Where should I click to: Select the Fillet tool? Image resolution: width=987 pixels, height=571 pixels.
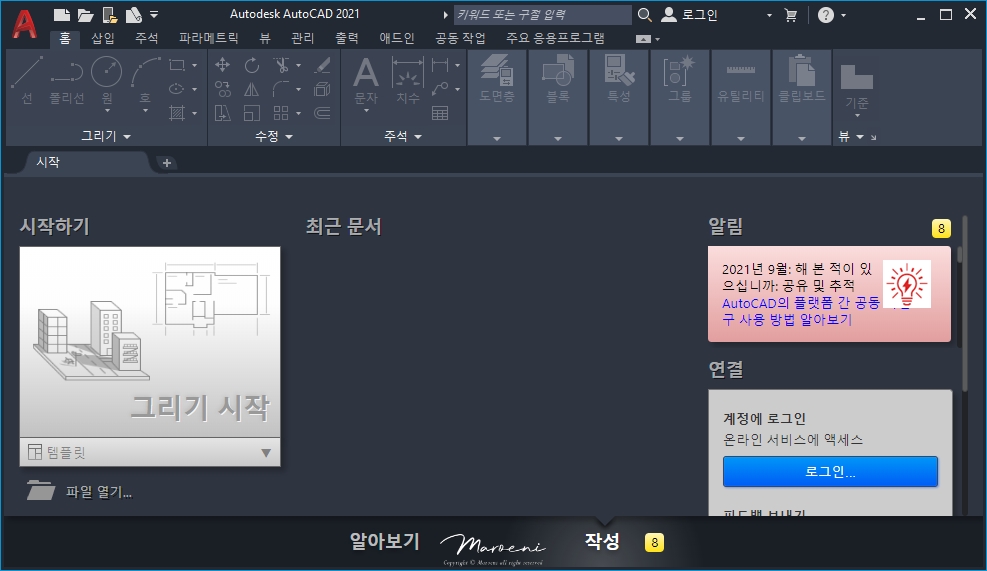281,89
